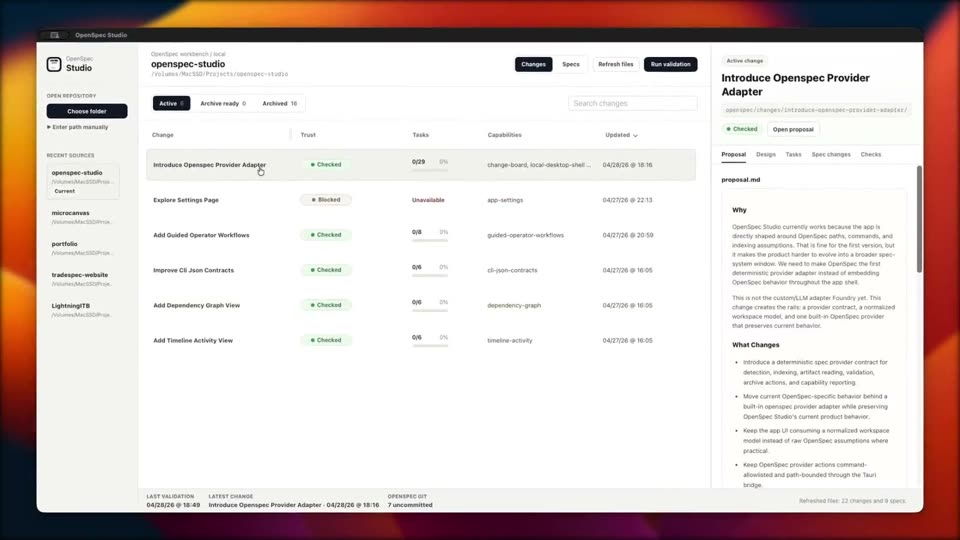Click Checked badge on Add Guided Operator Workflows

tap(326, 235)
